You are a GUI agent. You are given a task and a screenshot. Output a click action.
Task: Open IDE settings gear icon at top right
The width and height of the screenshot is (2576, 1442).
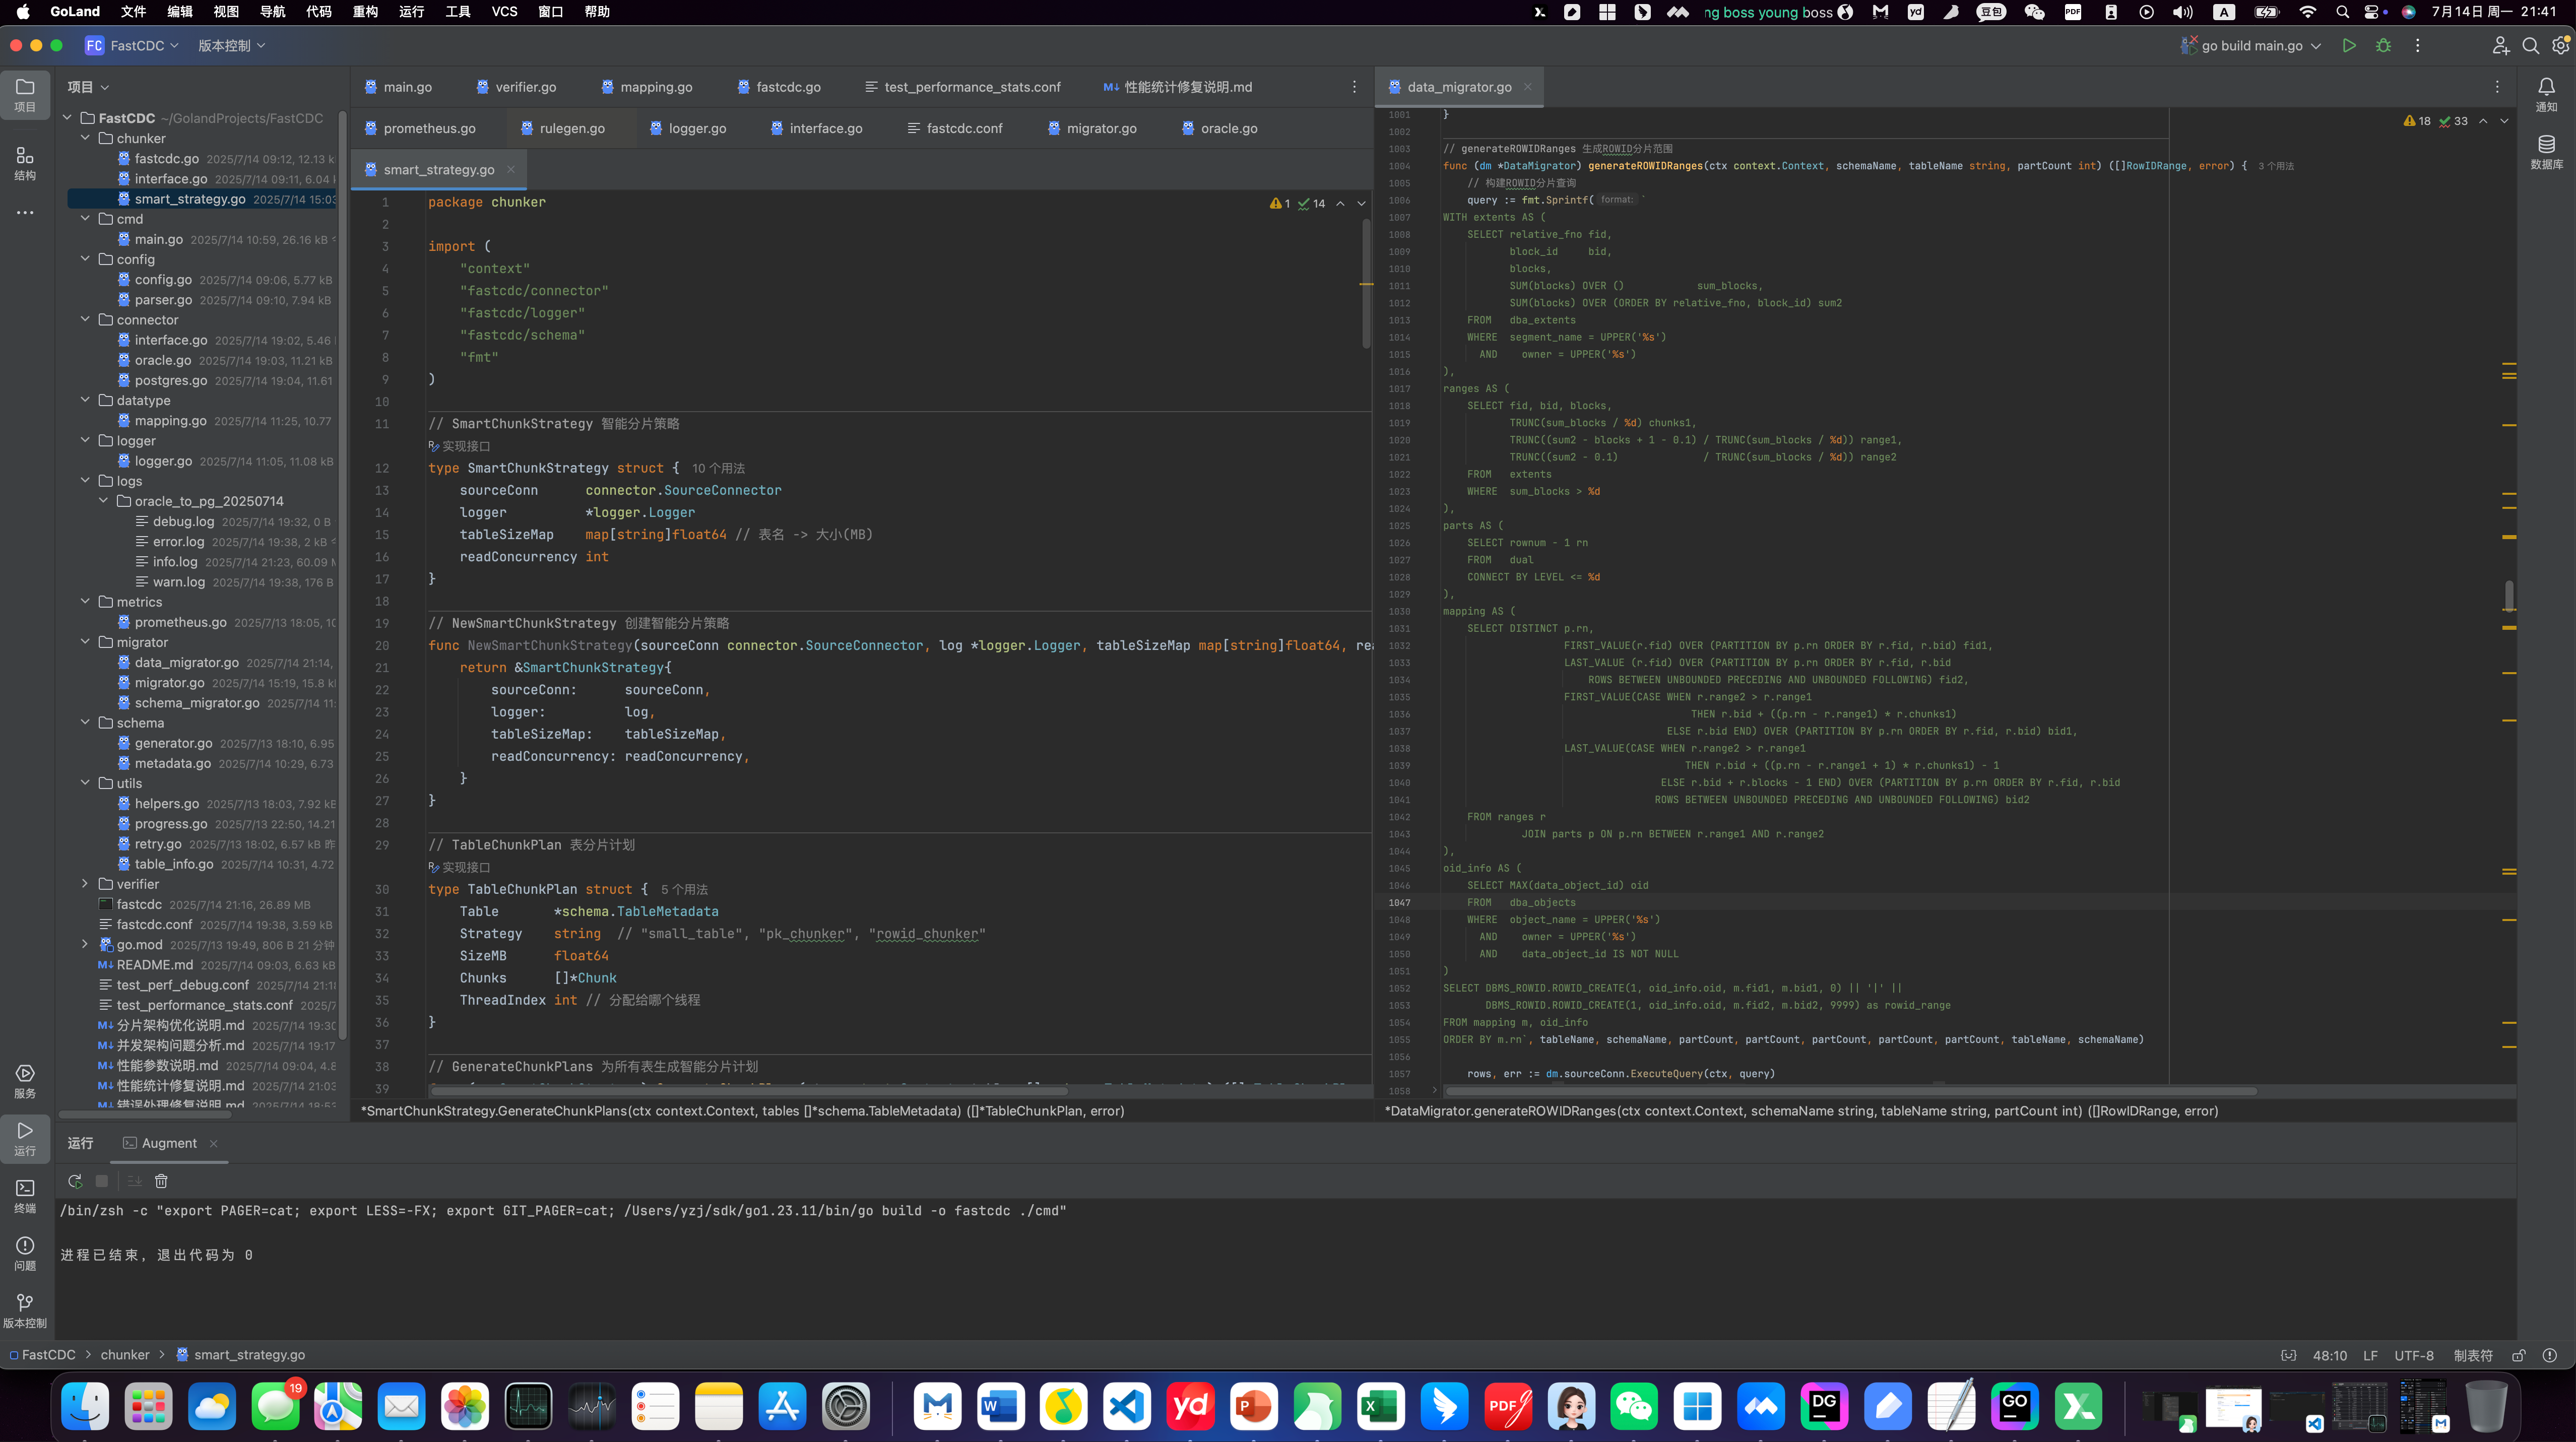pos(2561,46)
